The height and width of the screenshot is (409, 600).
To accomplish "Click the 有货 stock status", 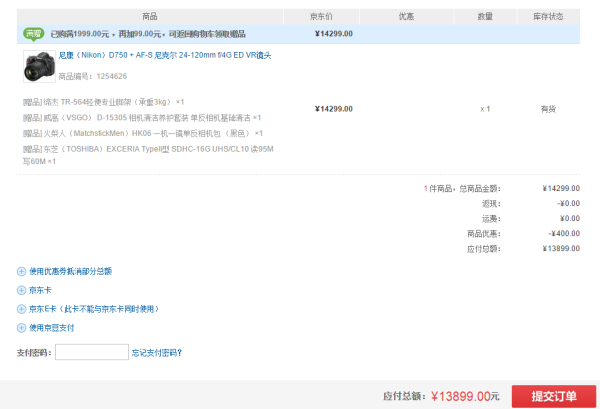I will [x=548, y=109].
